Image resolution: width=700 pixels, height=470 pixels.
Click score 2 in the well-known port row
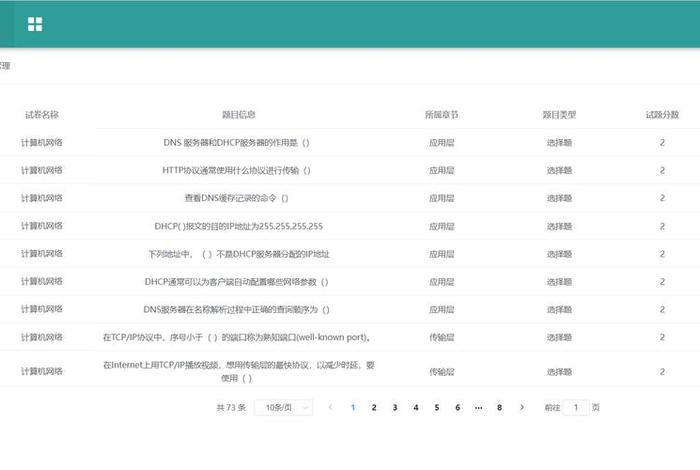[x=662, y=337]
